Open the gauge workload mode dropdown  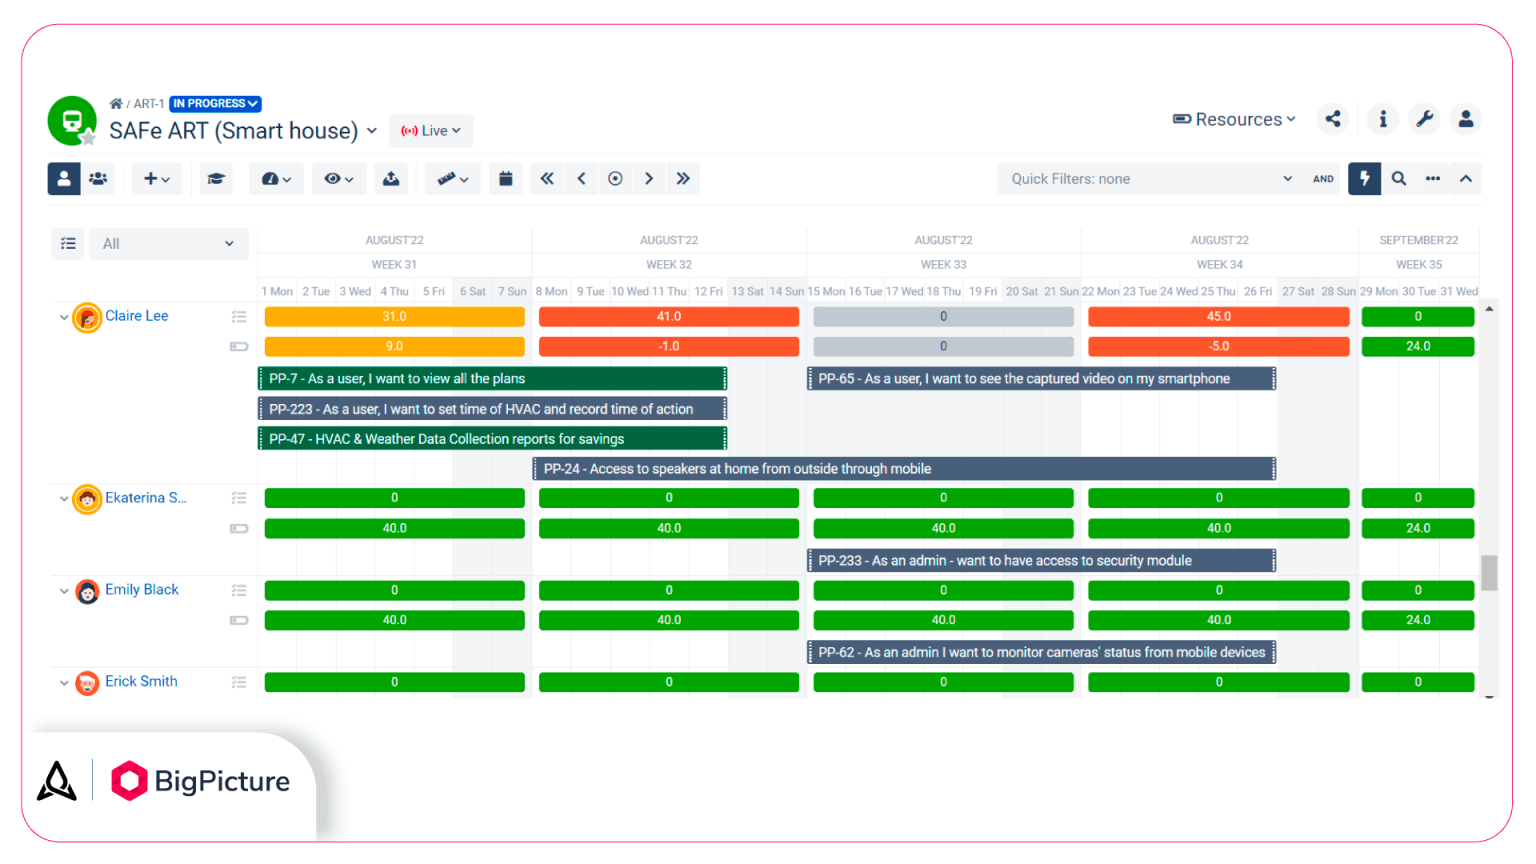[x=276, y=179]
